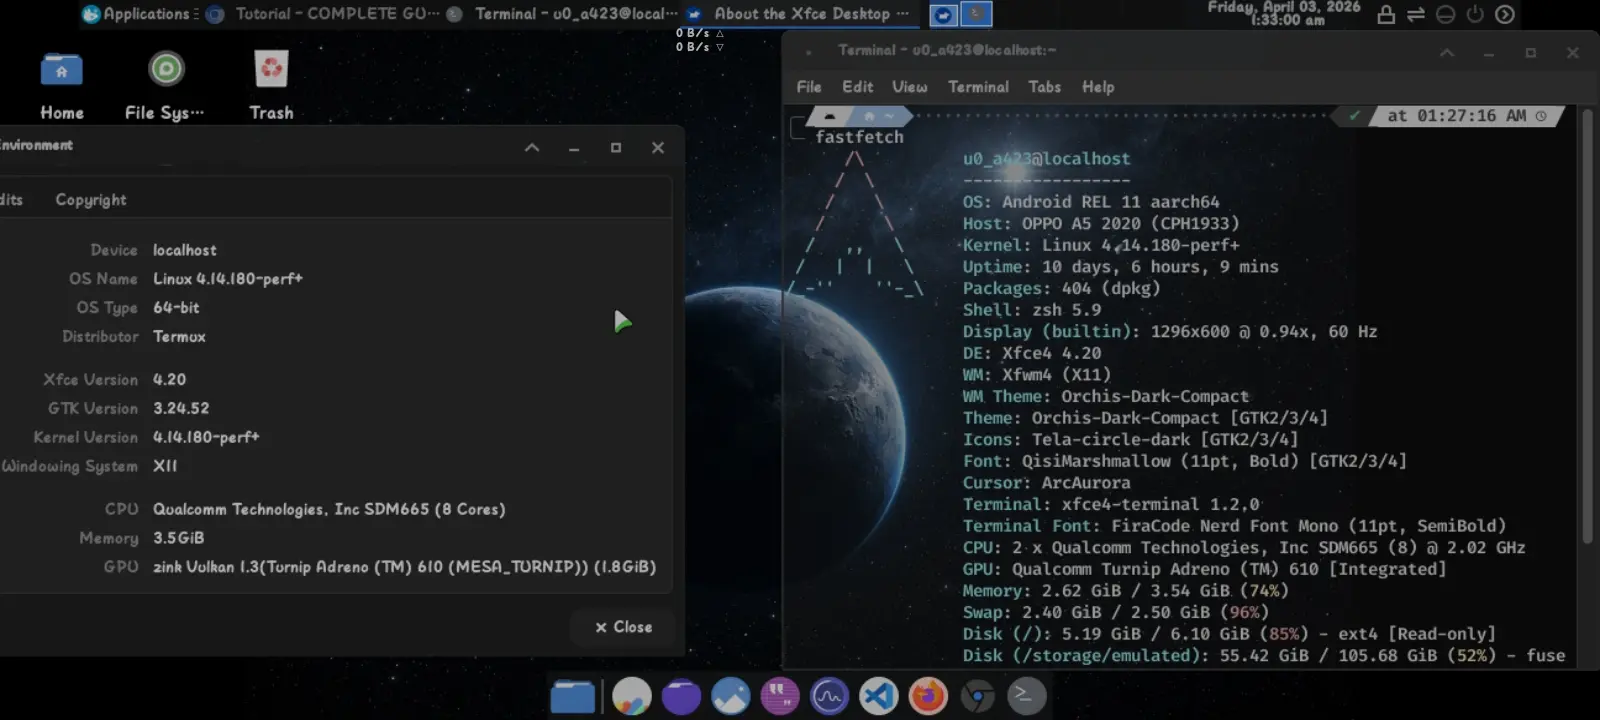
Task: Click the GTK Version value 3.24.52
Action: [181, 408]
